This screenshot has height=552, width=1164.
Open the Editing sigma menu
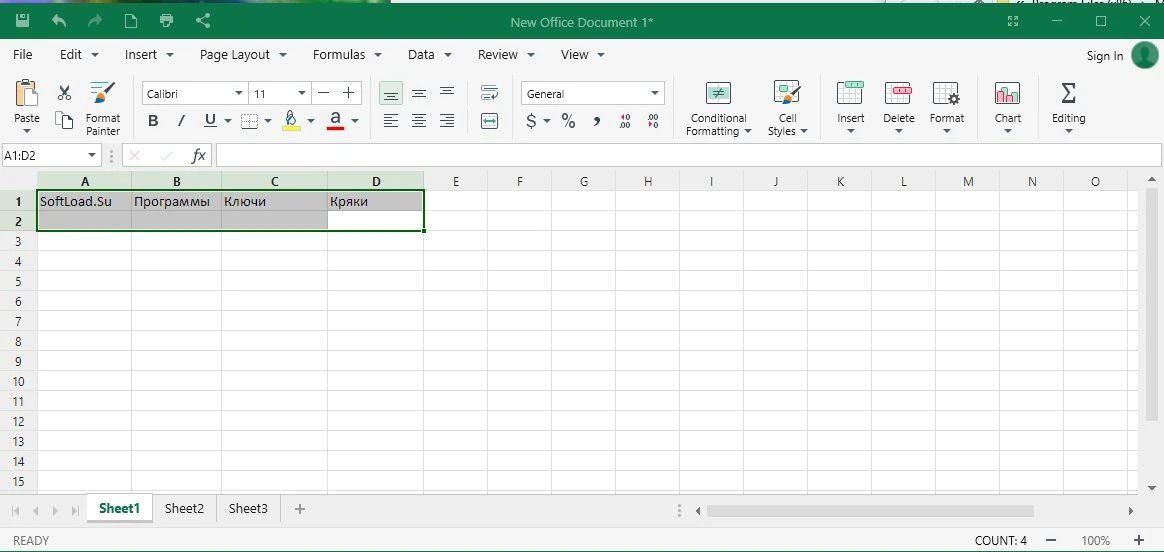[1068, 109]
